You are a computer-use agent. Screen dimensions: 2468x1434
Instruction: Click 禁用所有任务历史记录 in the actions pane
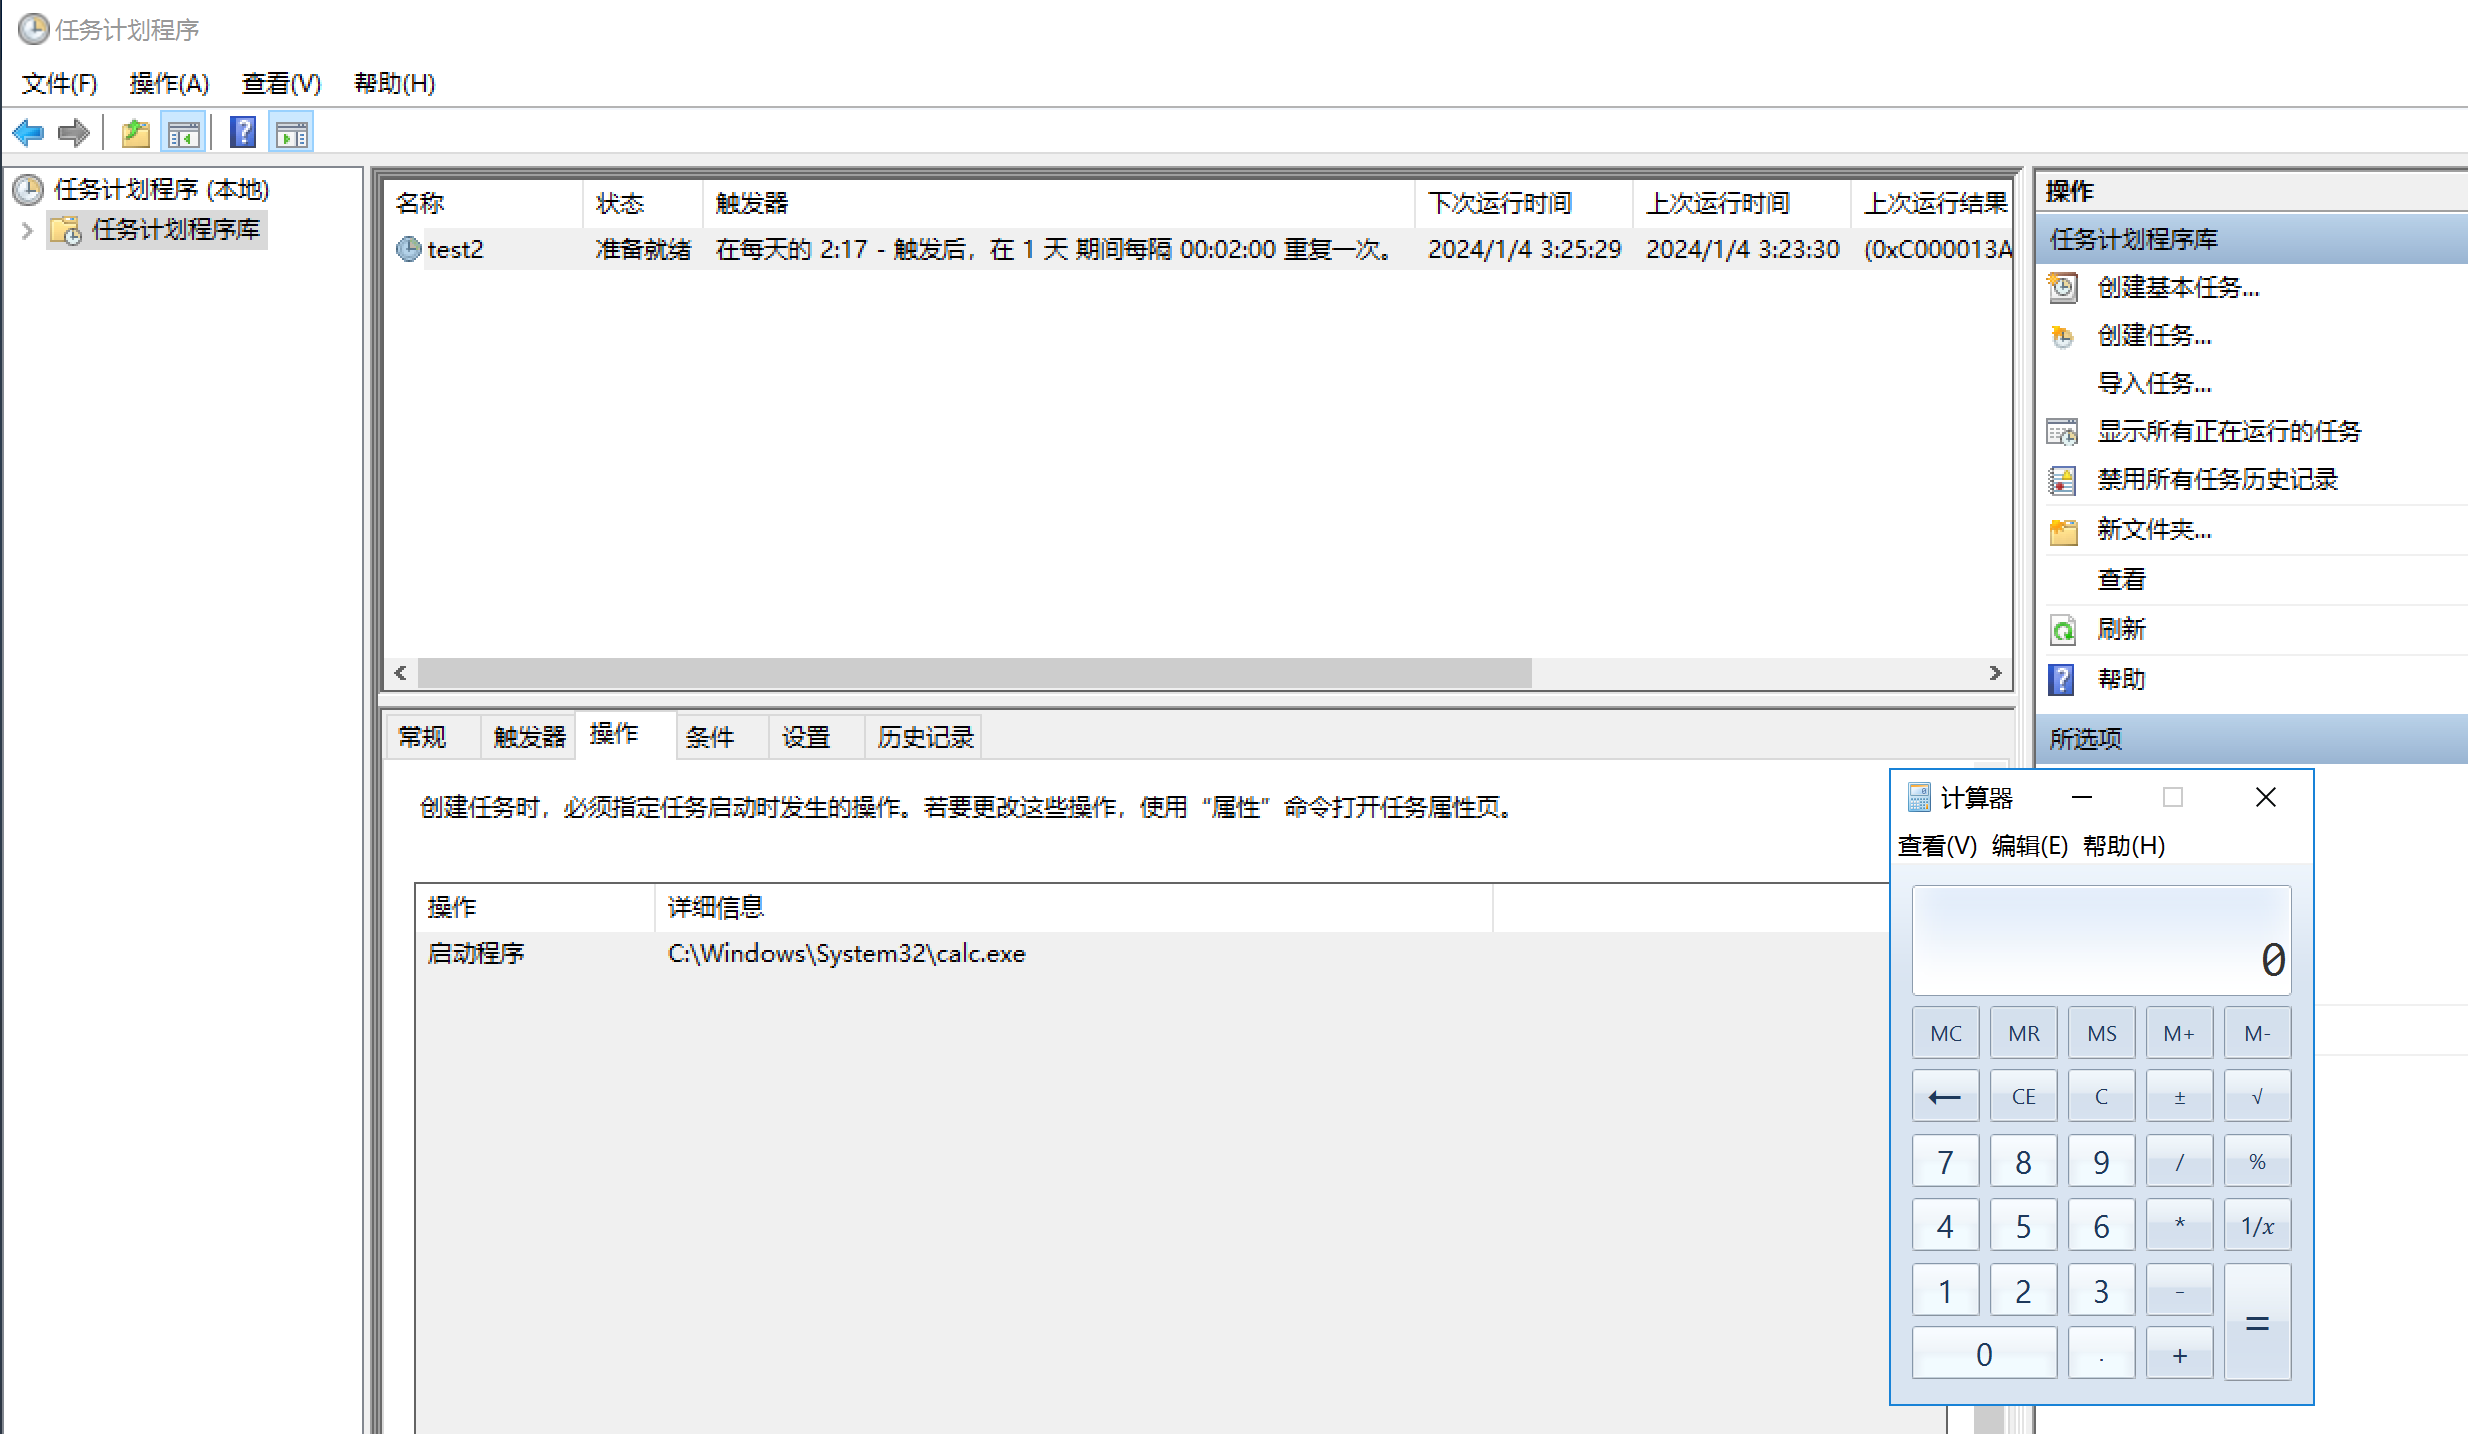pyautogui.click(x=2216, y=480)
